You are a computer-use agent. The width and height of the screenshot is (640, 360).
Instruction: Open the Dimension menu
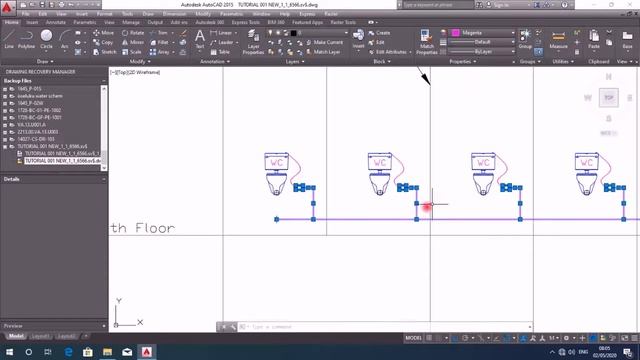tap(174, 14)
